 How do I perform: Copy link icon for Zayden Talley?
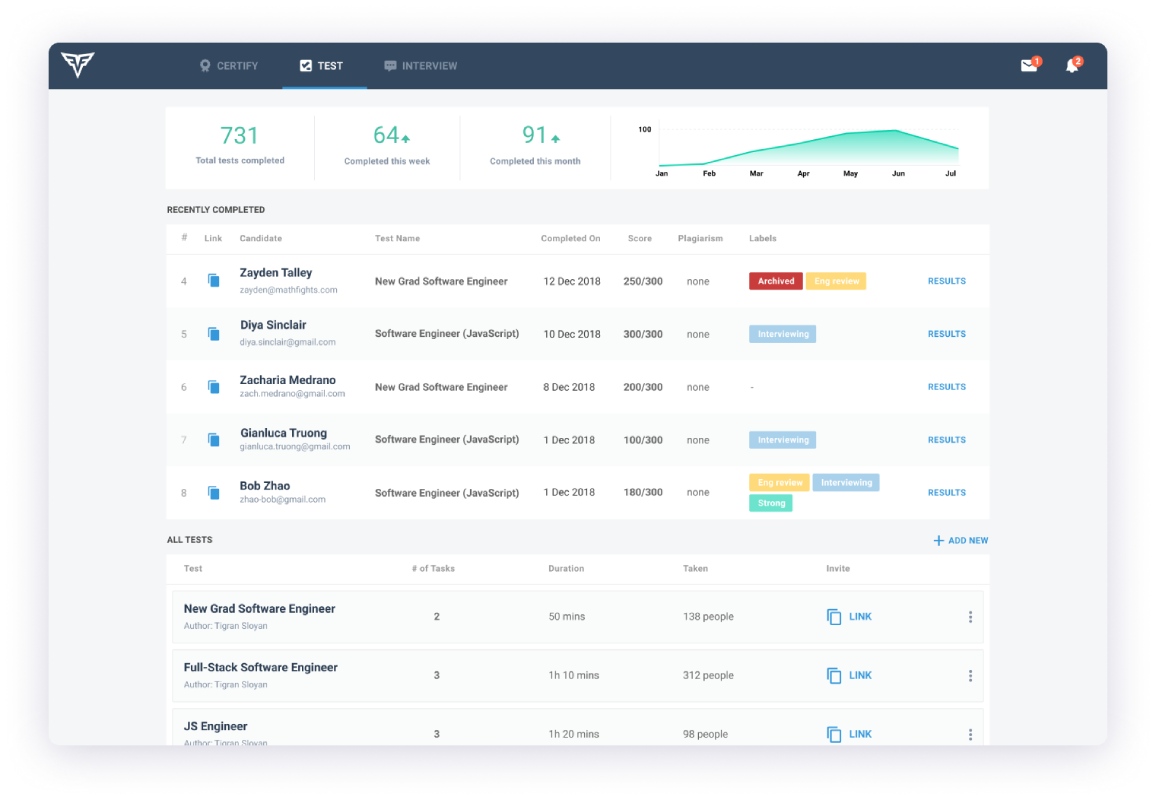click(x=214, y=281)
